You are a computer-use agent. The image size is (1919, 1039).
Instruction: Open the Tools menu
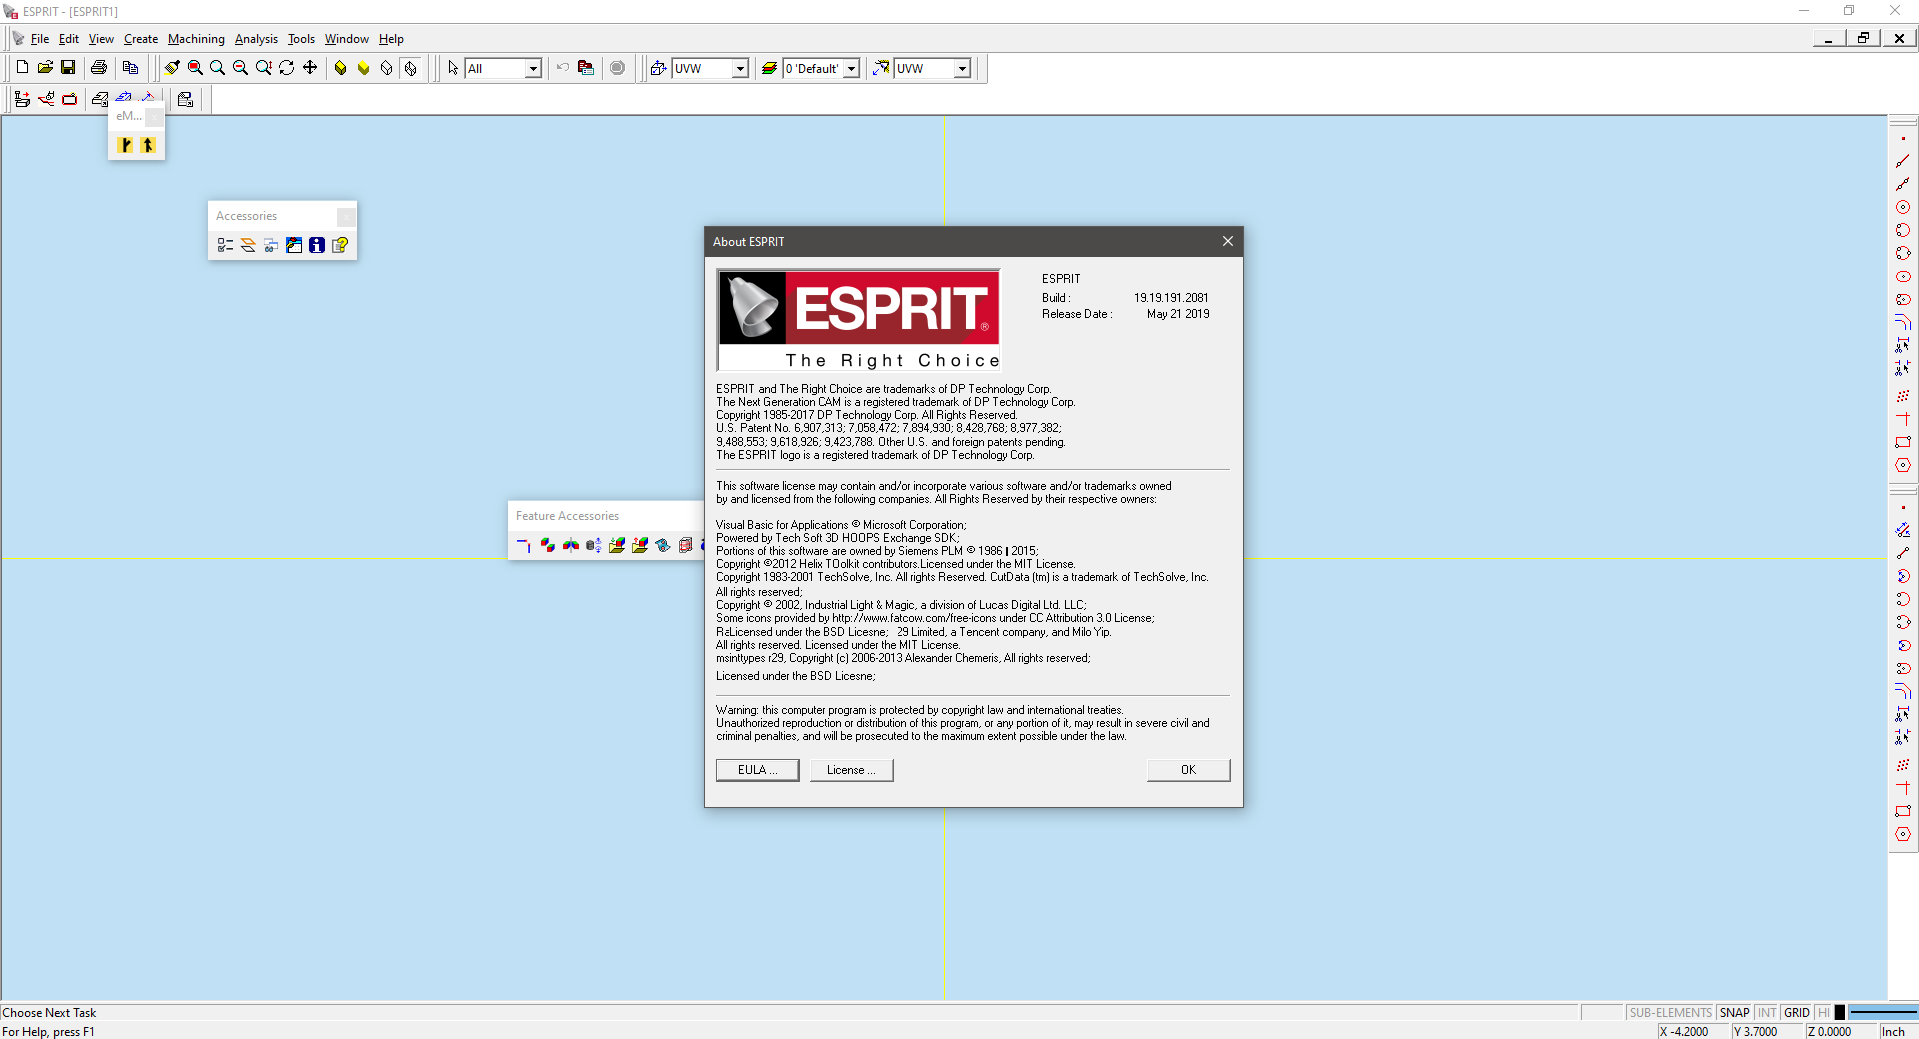[301, 39]
